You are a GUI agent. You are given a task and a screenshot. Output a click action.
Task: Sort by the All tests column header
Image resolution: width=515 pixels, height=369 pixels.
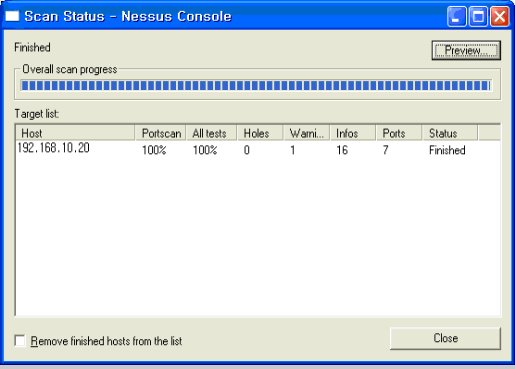pyautogui.click(x=211, y=133)
